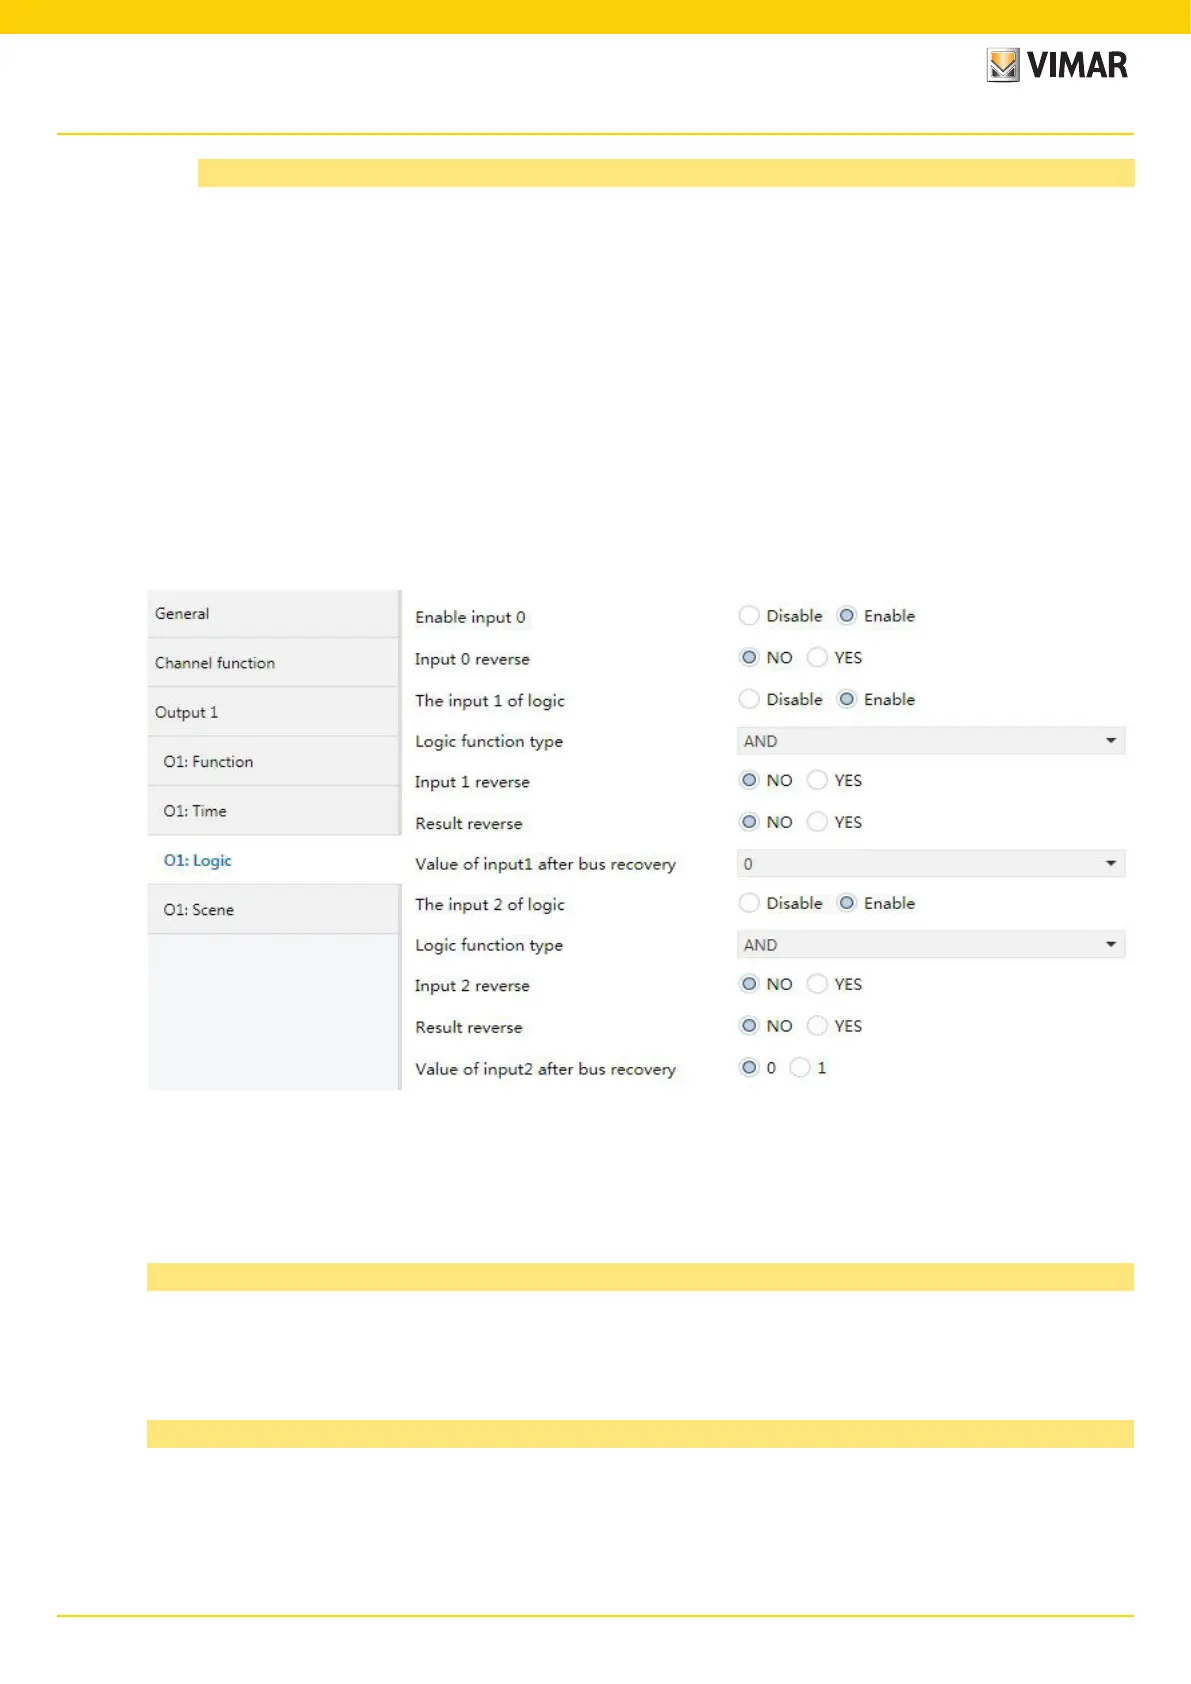Image resolution: width=1191 pixels, height=1684 pixels.
Task: Select Disable for The input 1 of logic
Action: [x=749, y=700]
